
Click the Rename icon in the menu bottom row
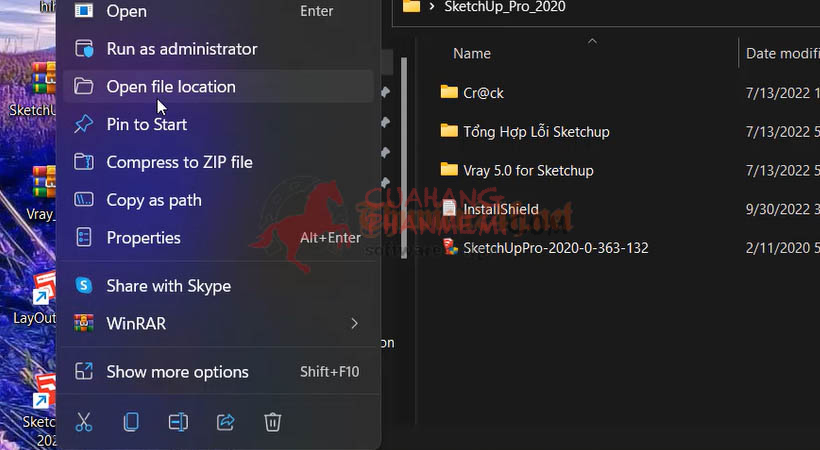point(178,422)
